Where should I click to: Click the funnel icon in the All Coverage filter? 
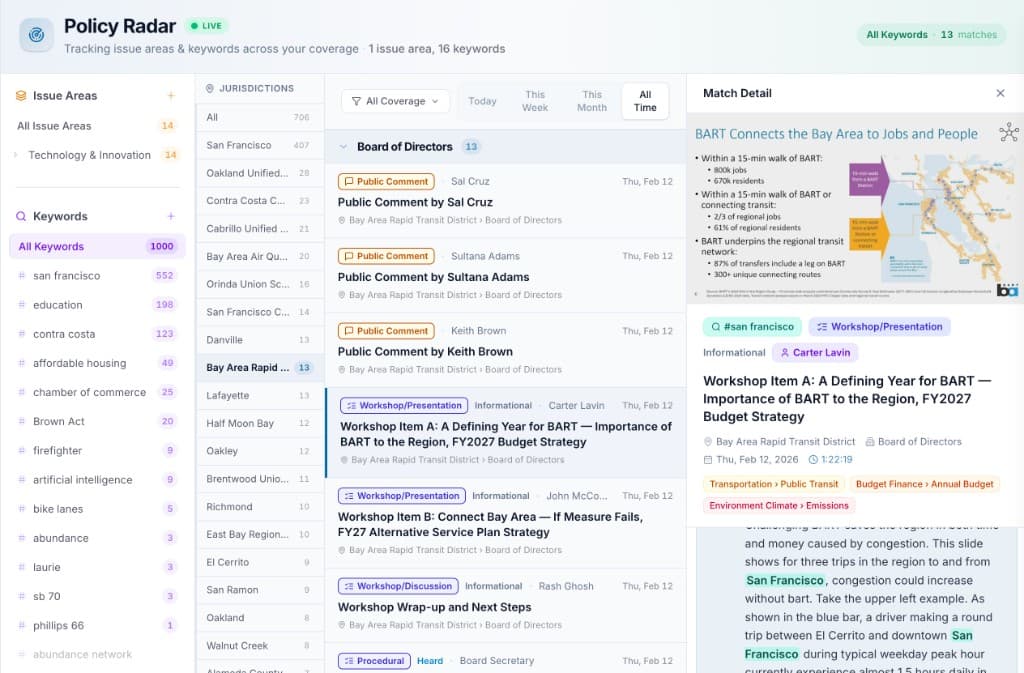pyautogui.click(x=359, y=101)
